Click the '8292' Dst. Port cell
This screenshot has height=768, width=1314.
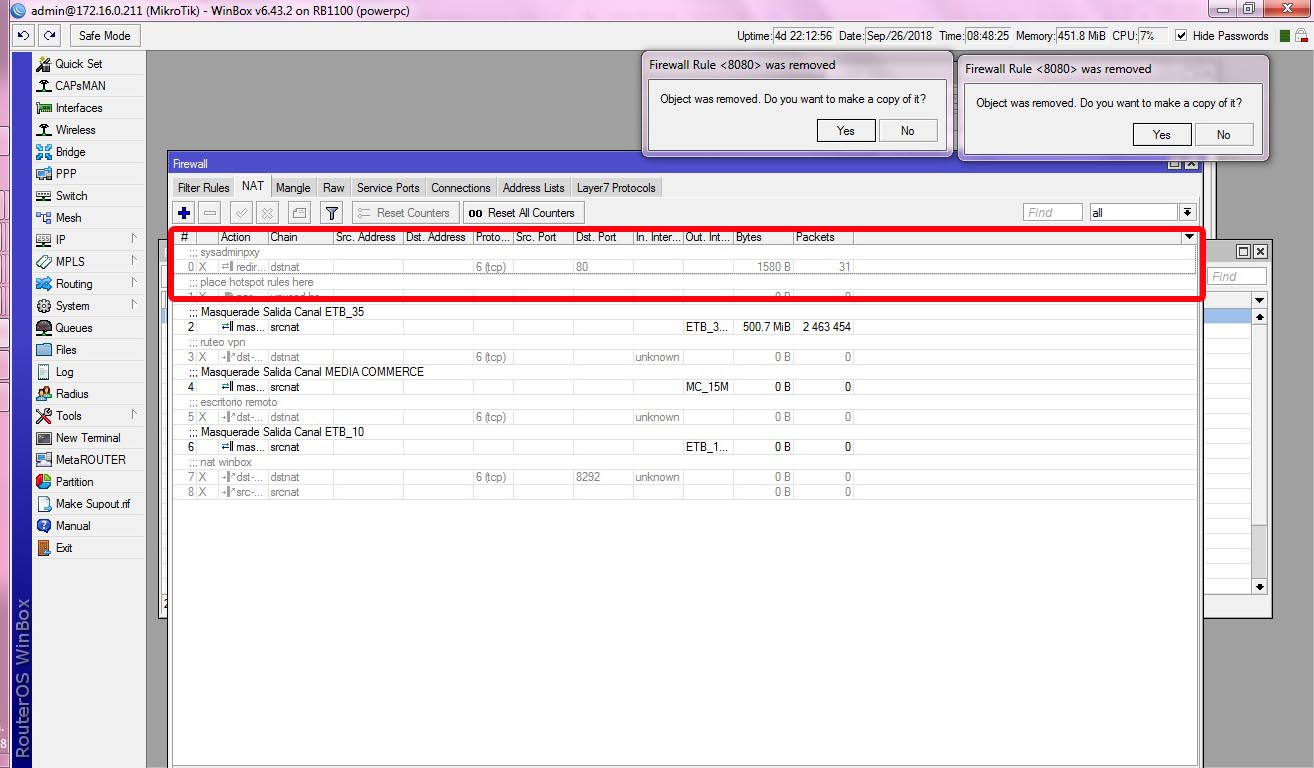pyautogui.click(x=603, y=477)
